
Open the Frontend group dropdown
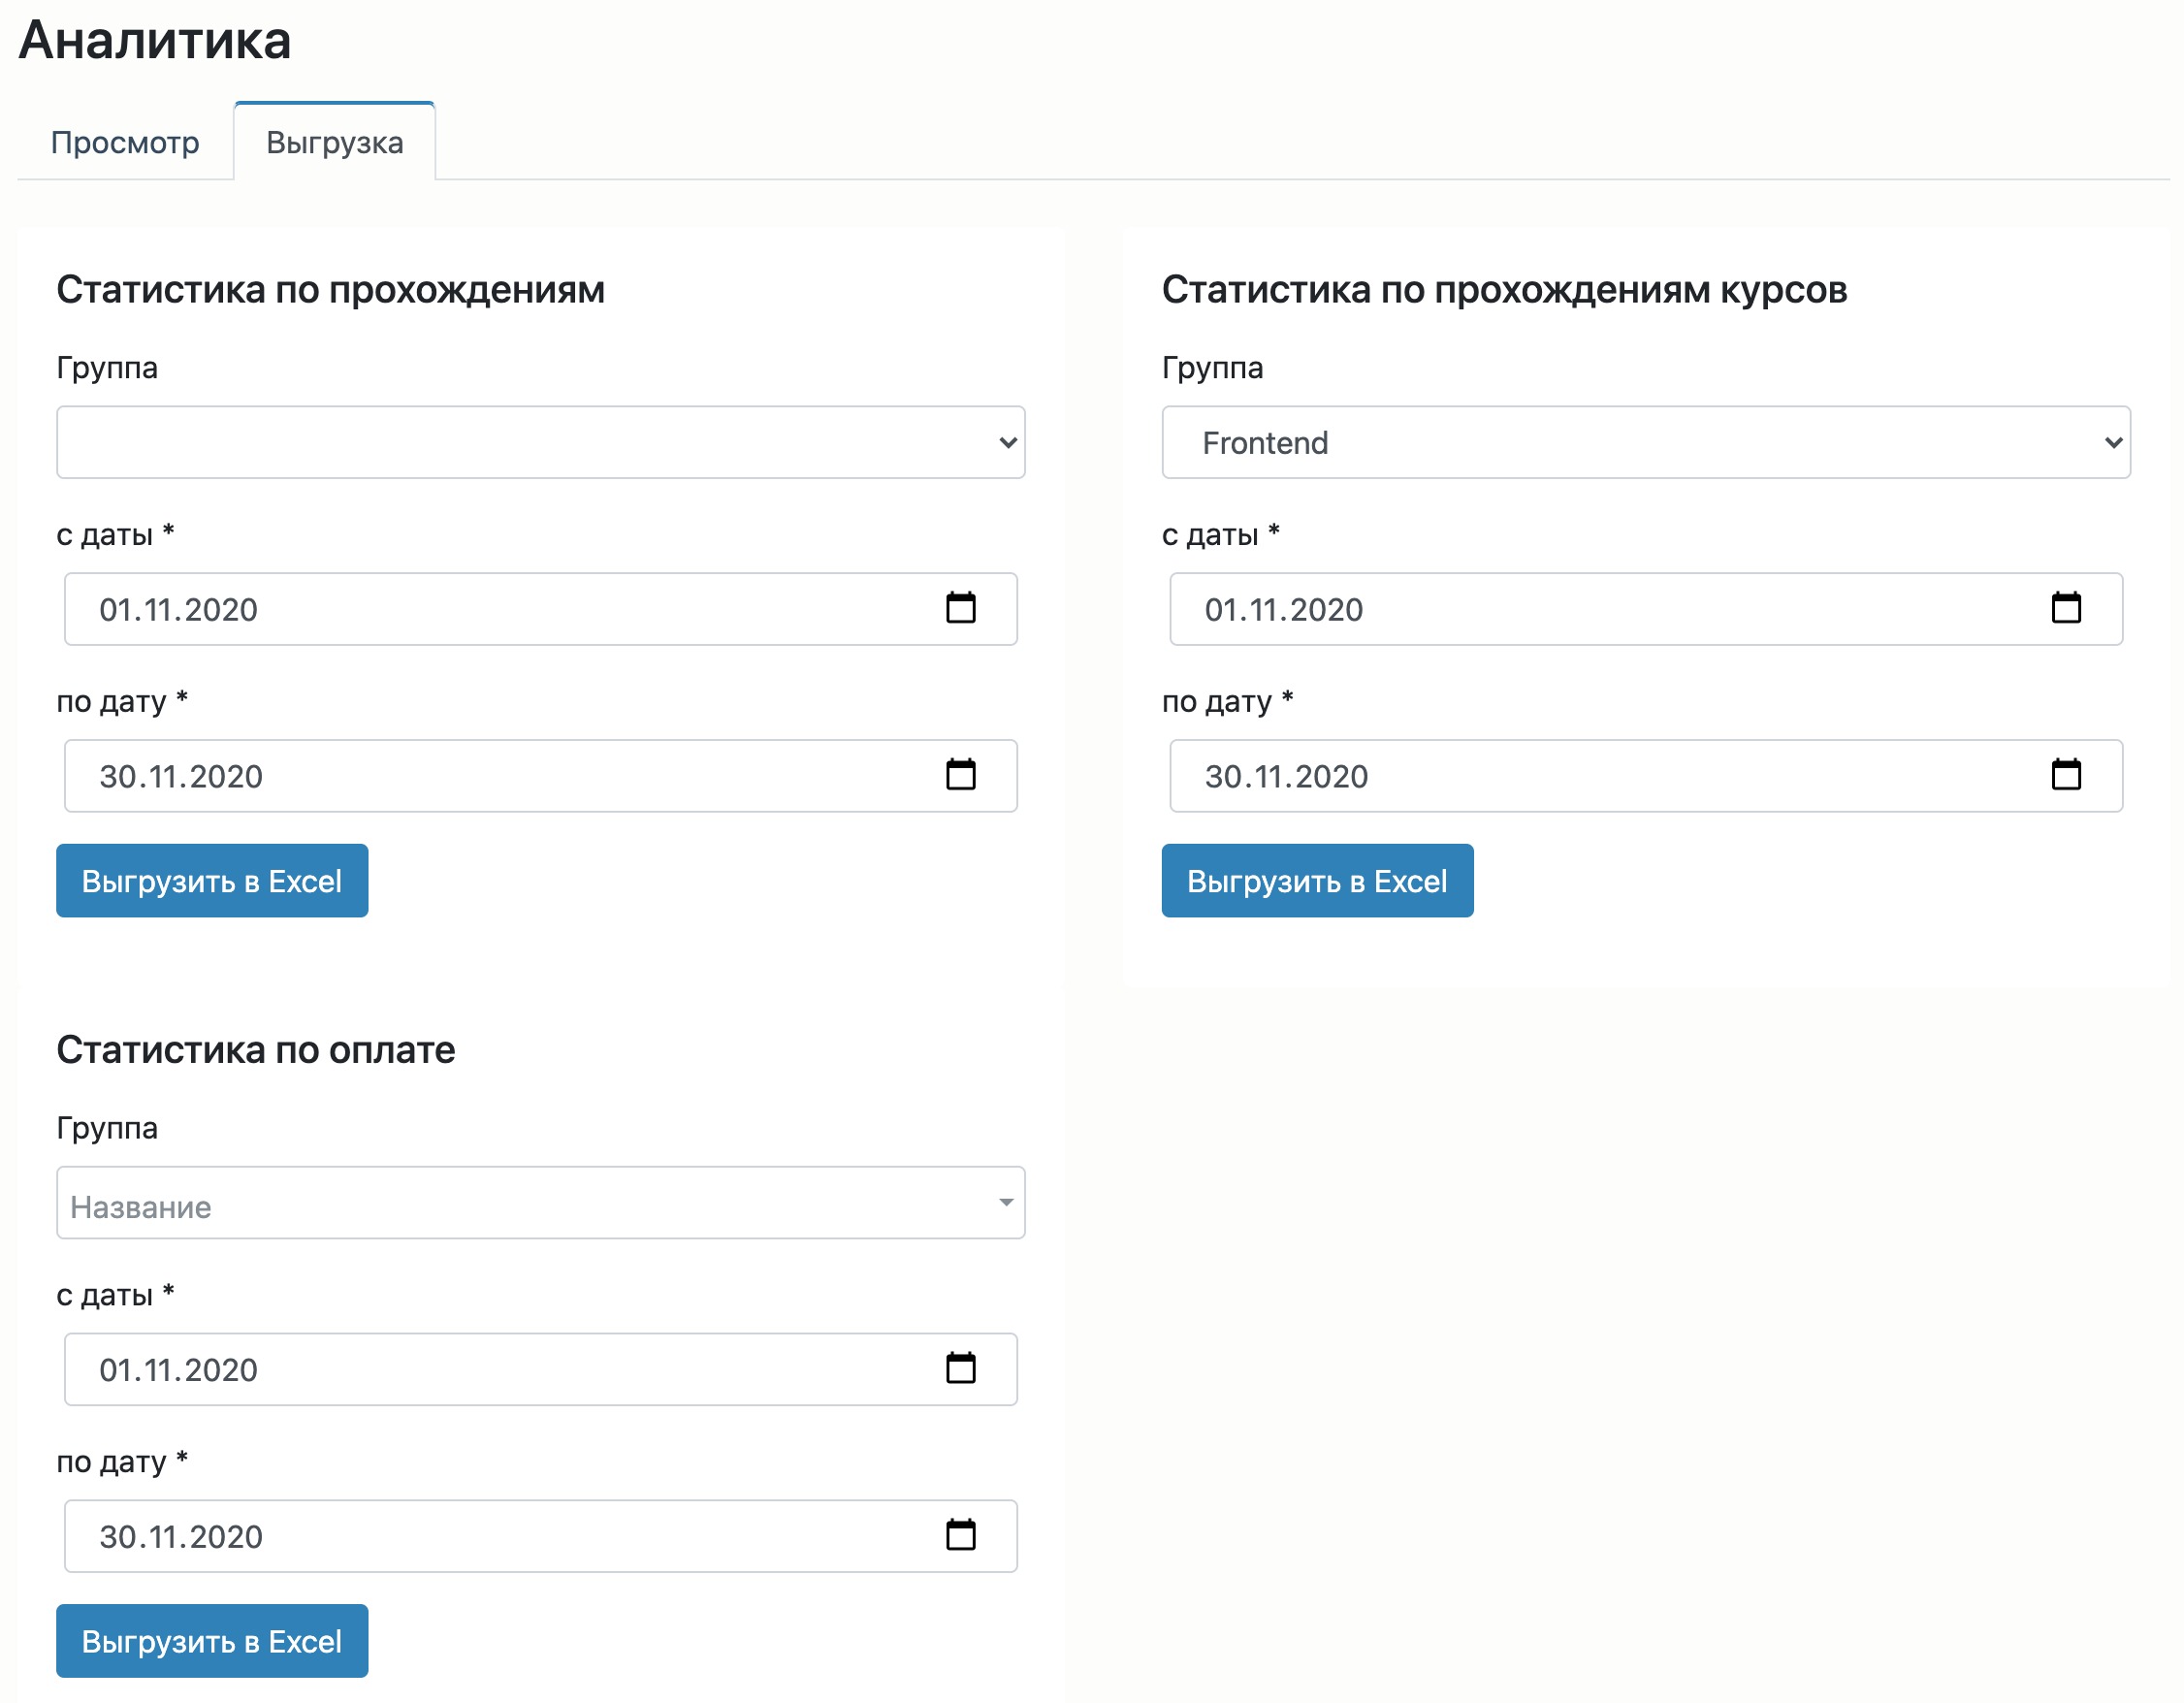click(x=1645, y=442)
